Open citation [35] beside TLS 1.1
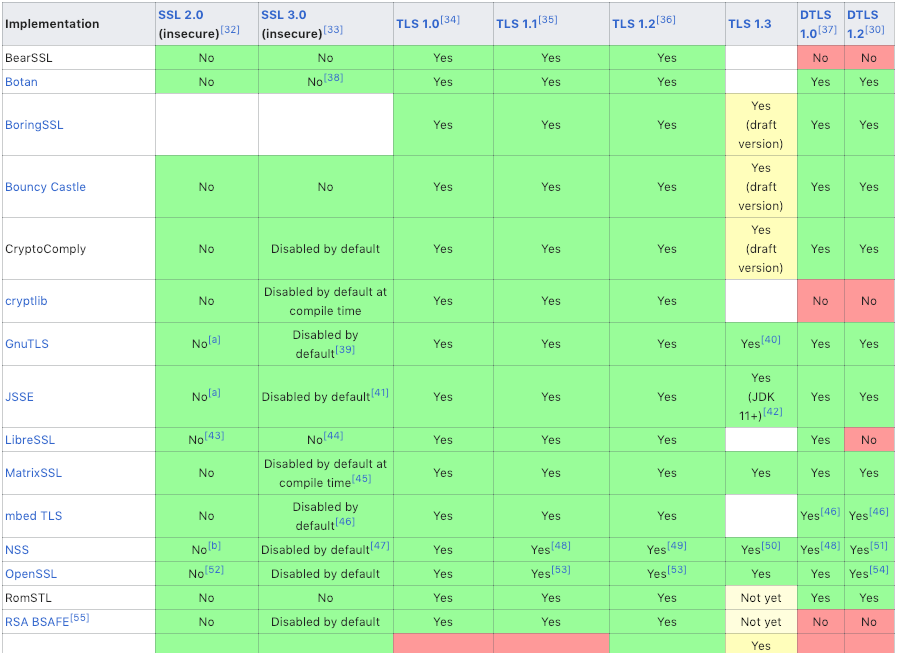 click(548, 19)
